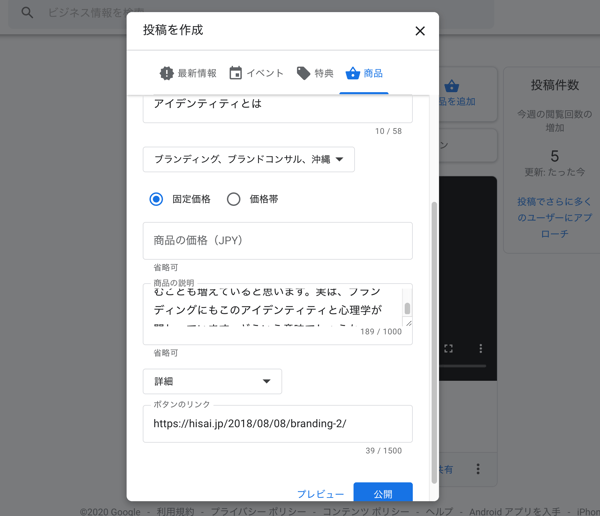Click the ヘルプ footer link
Screen dimensions: 600x516
pos(439,511)
